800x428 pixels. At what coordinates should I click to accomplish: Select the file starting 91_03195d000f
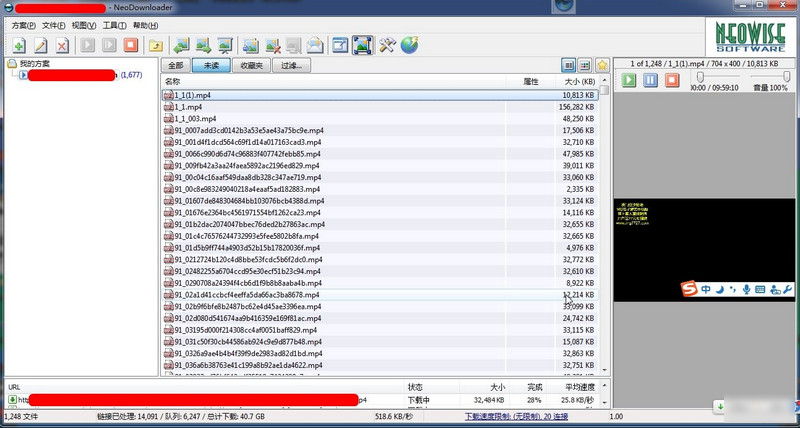[x=380, y=330]
